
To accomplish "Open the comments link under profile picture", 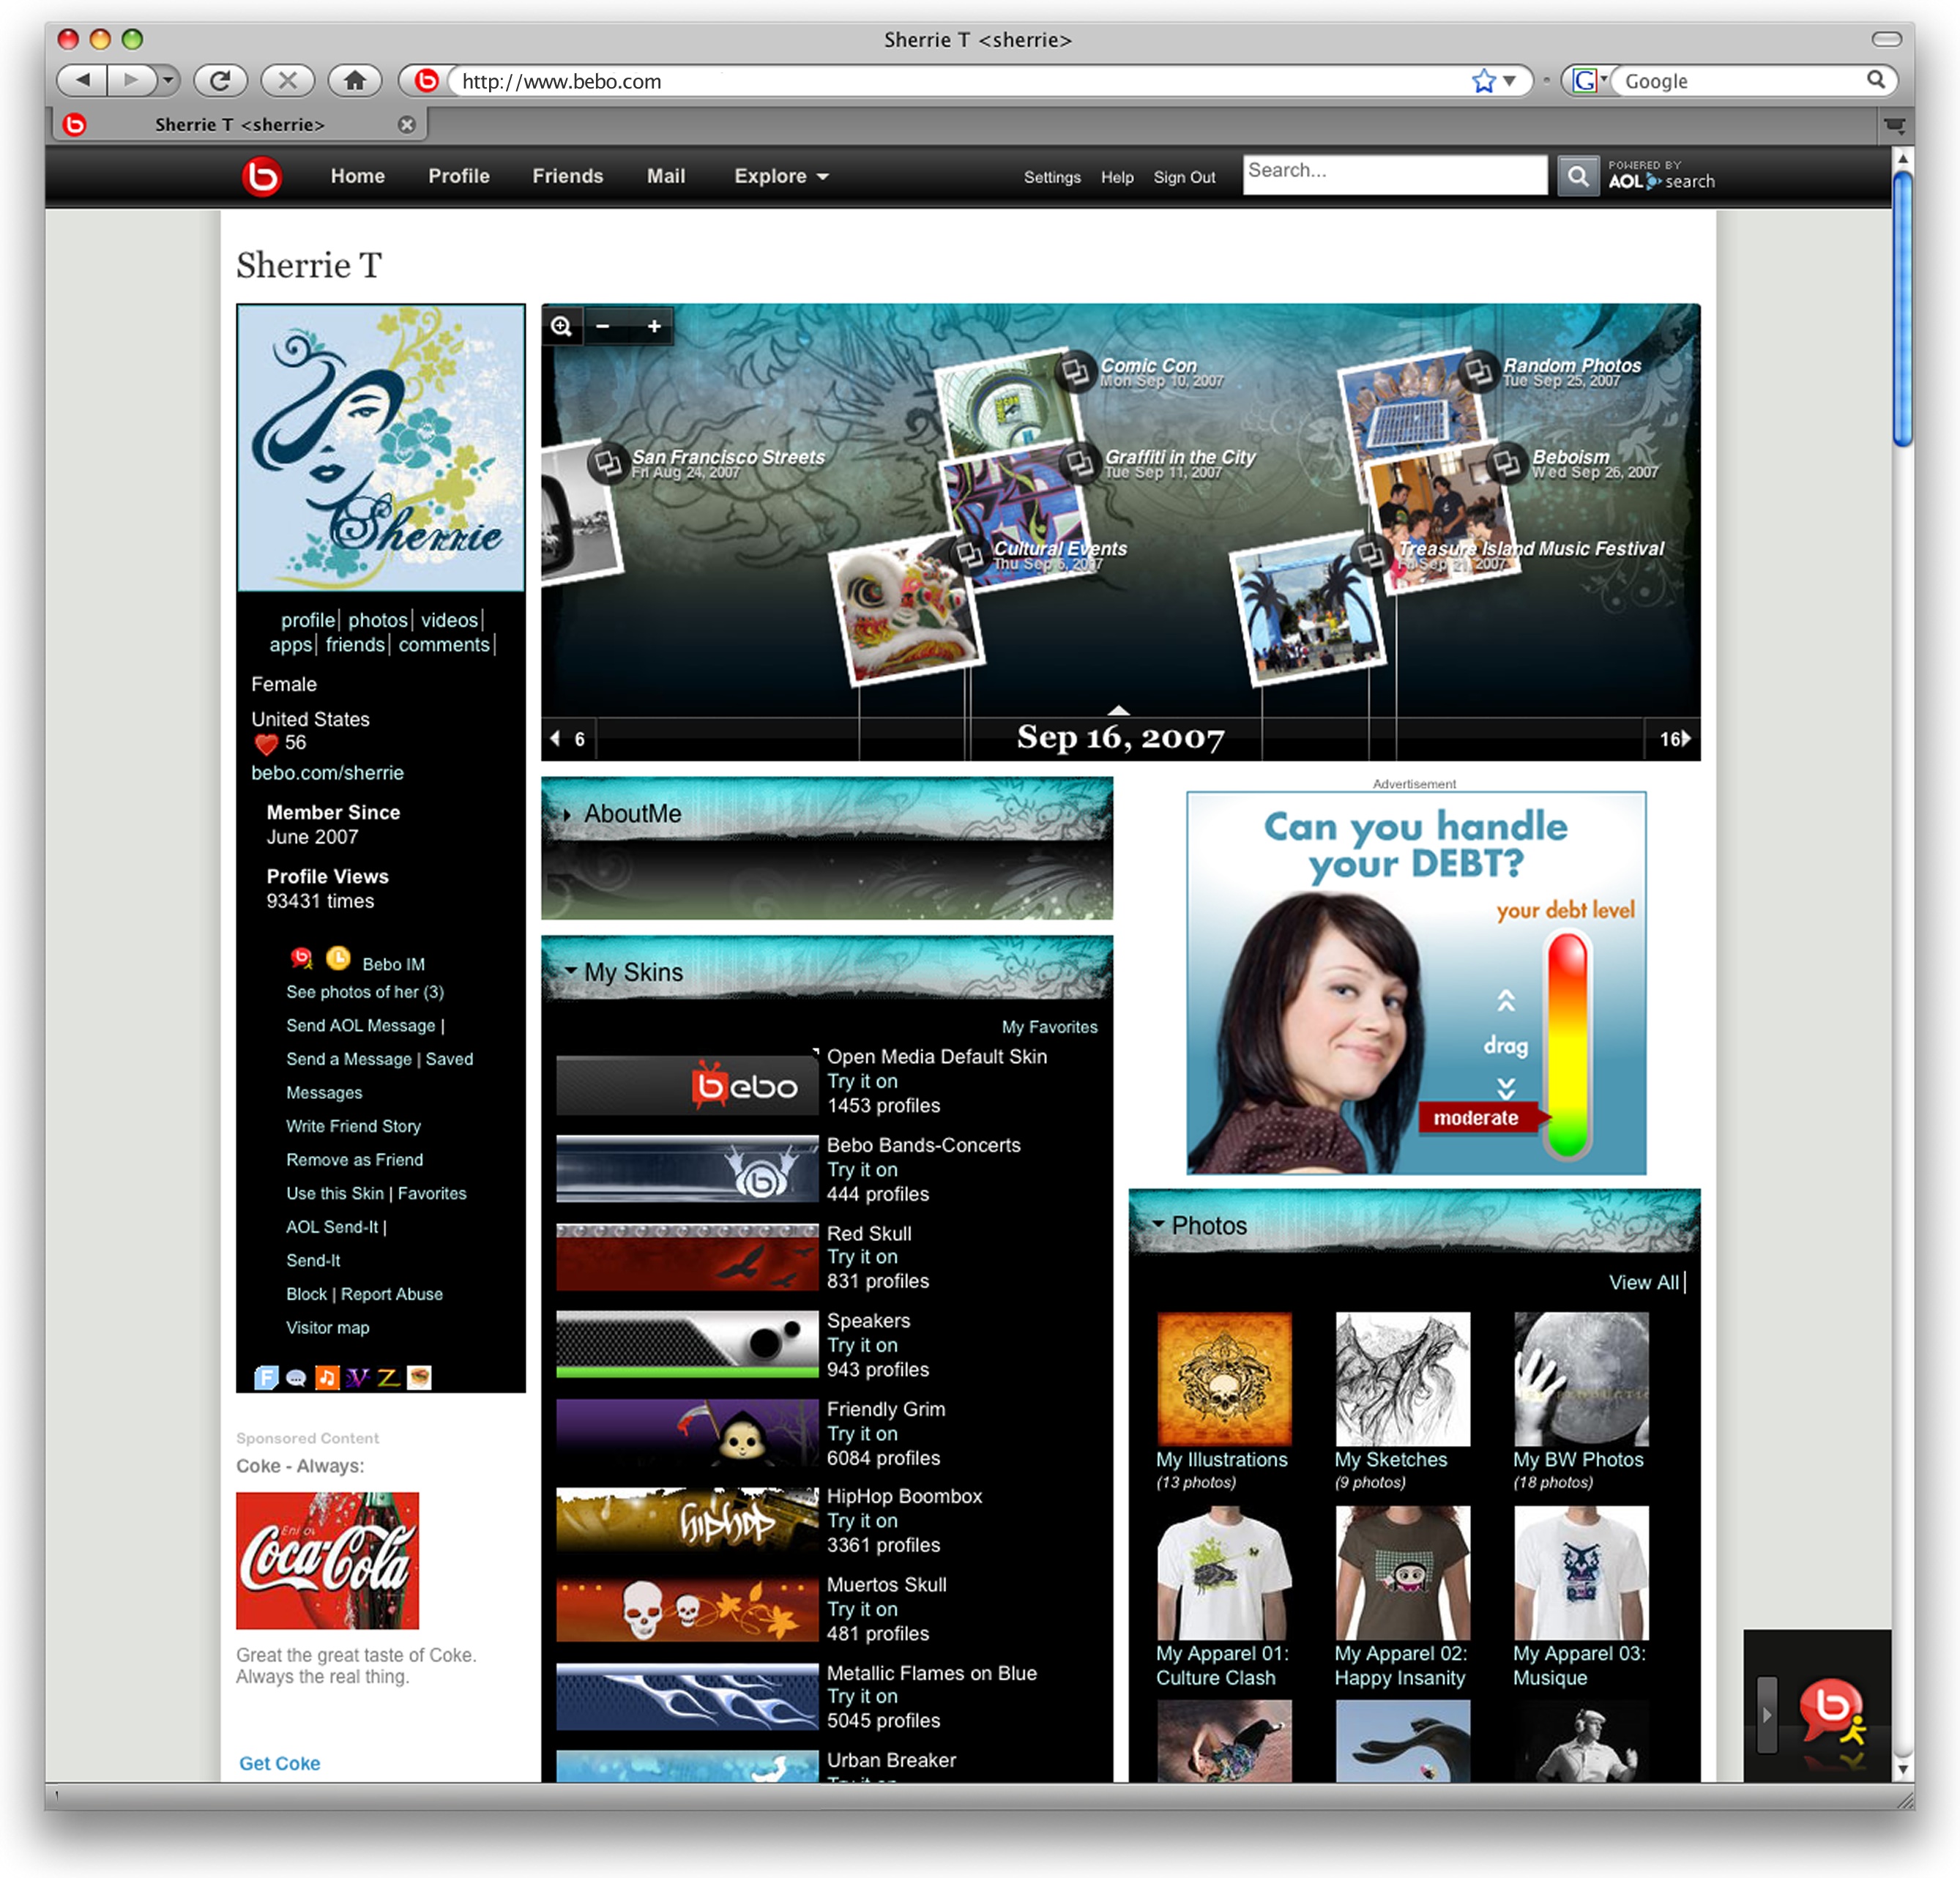I will (444, 645).
